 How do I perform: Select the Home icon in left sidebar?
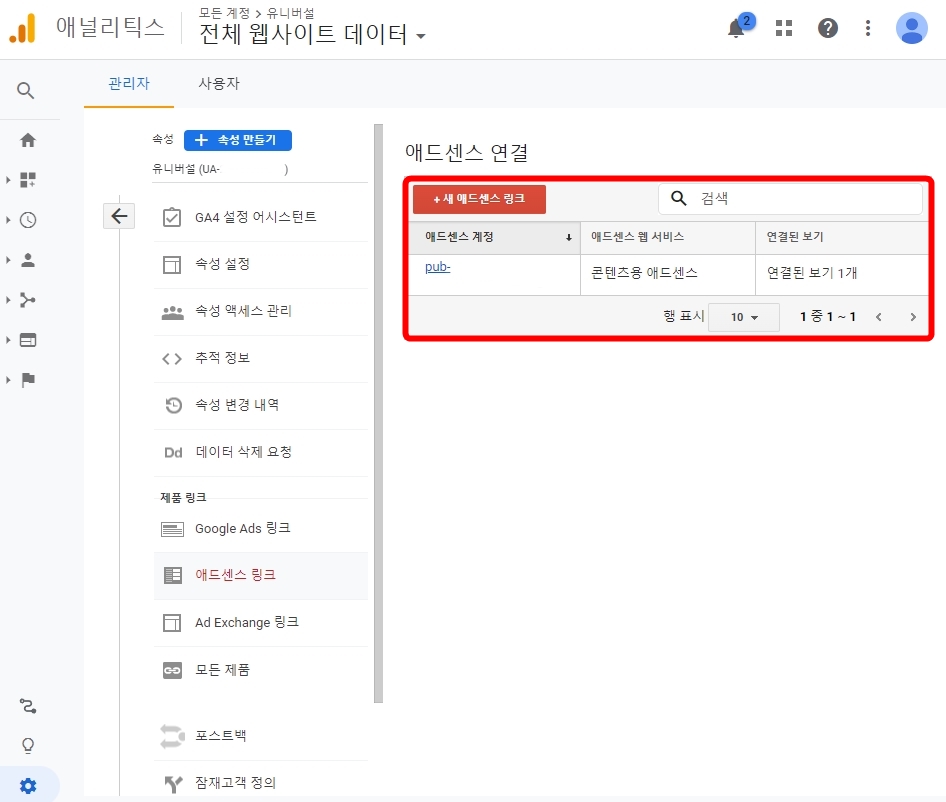point(27,140)
